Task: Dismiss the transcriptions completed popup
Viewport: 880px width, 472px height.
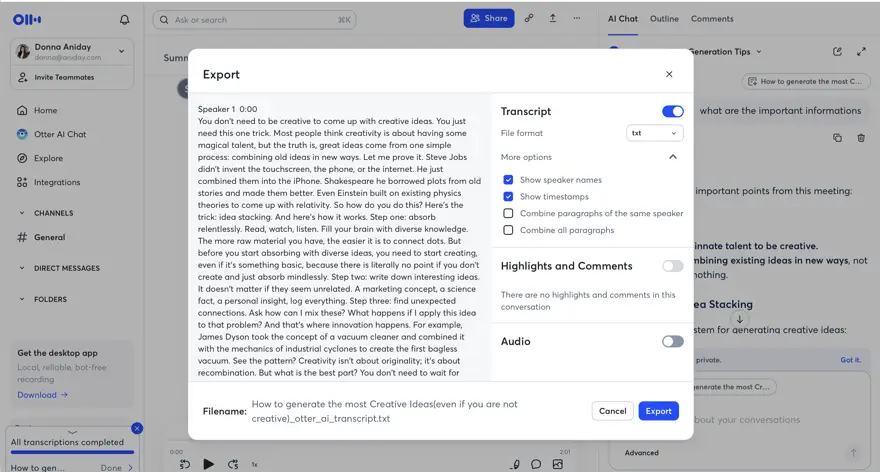Action: click(137, 428)
